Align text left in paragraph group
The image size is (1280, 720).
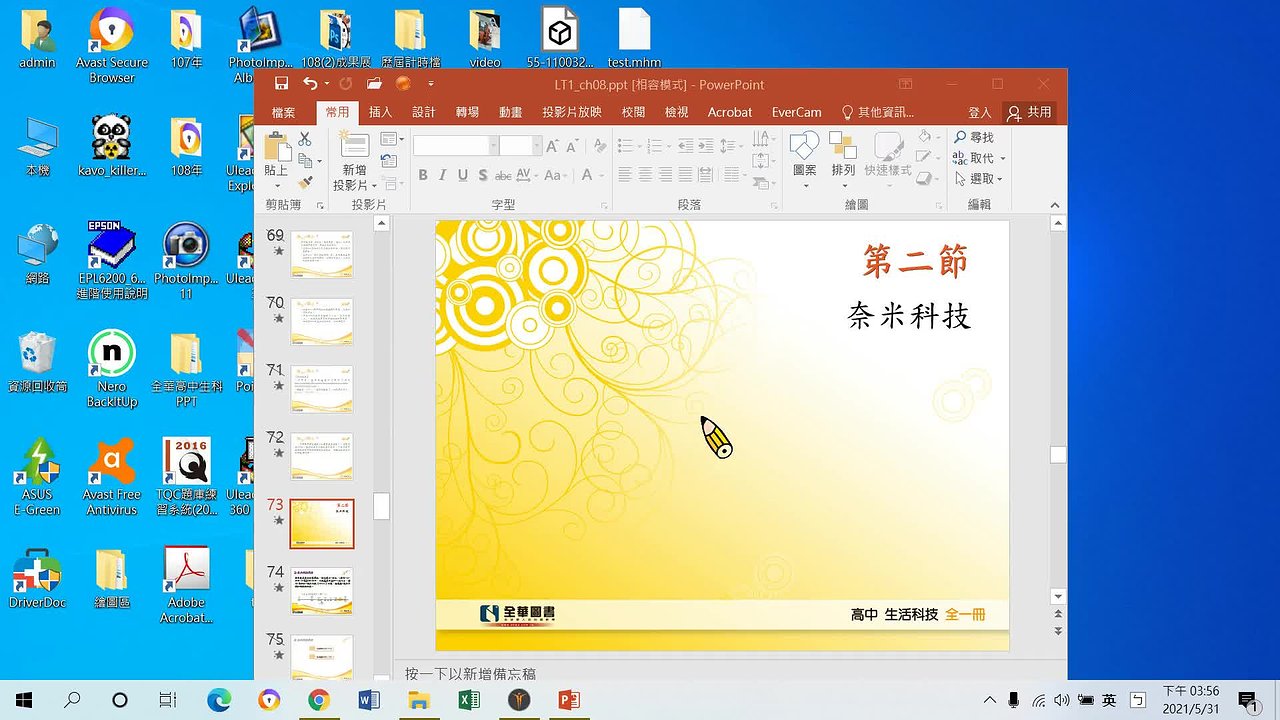point(625,175)
